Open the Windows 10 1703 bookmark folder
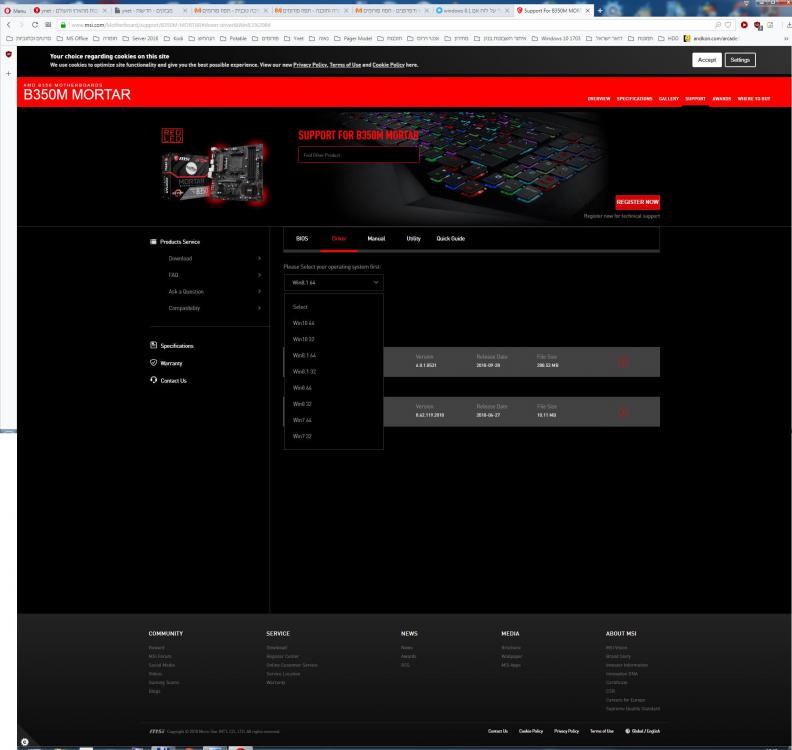792x750 pixels. click(556, 38)
